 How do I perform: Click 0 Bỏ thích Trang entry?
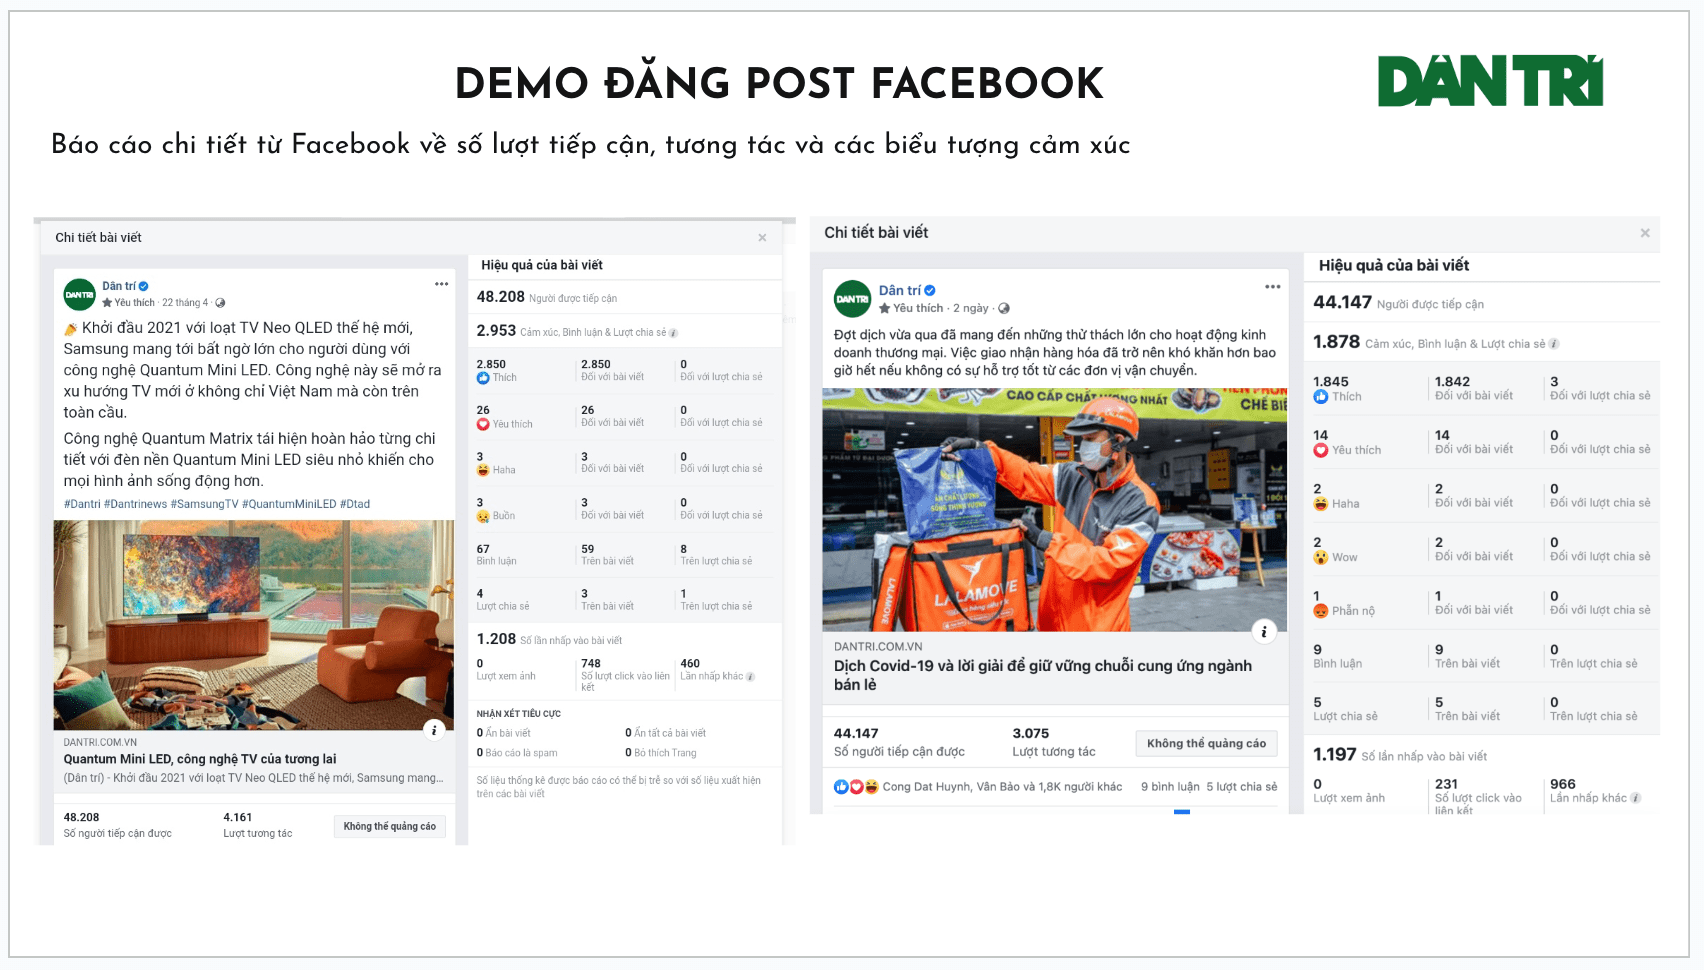[661, 753]
